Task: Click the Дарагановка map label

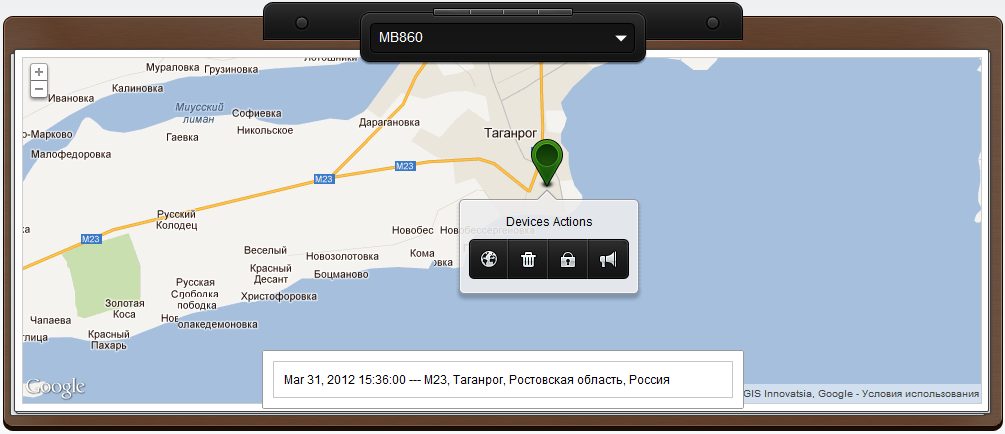Action: click(389, 122)
